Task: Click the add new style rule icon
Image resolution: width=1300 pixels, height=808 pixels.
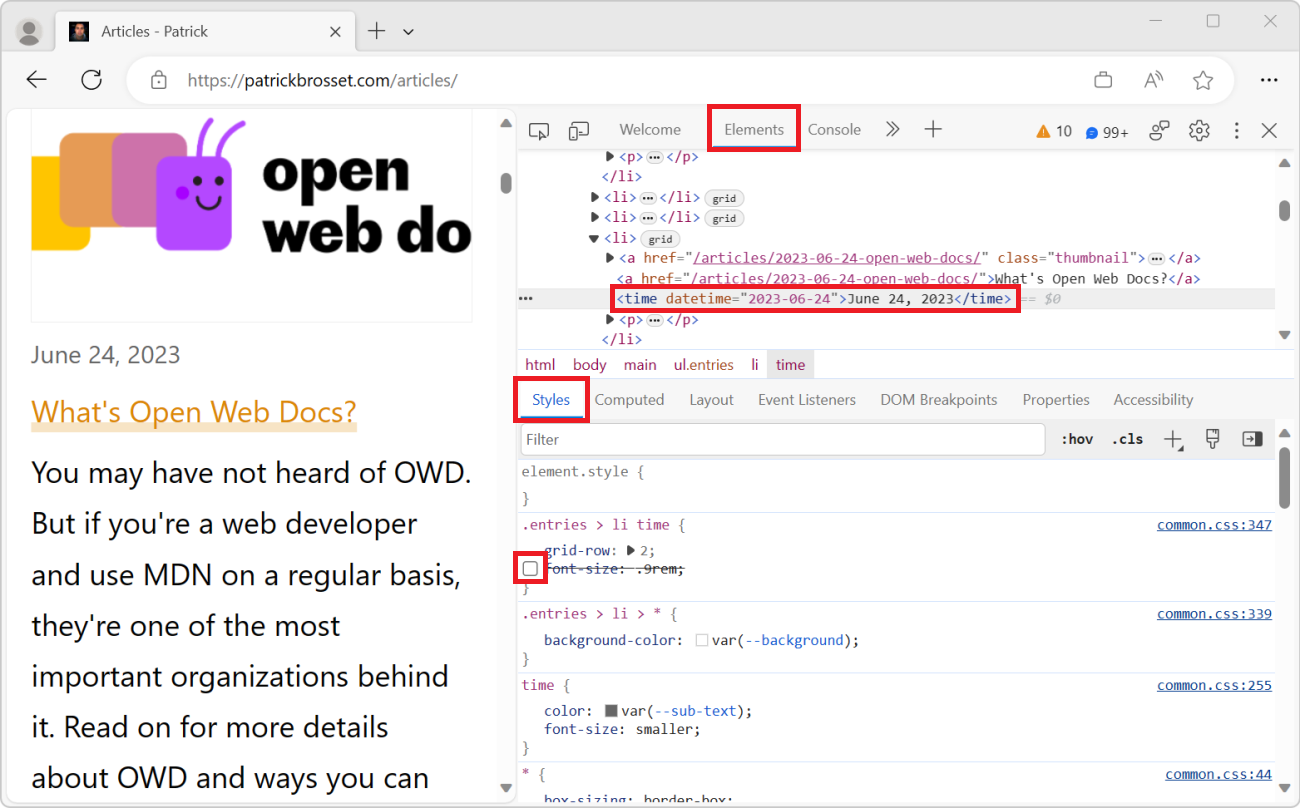Action: point(1174,440)
